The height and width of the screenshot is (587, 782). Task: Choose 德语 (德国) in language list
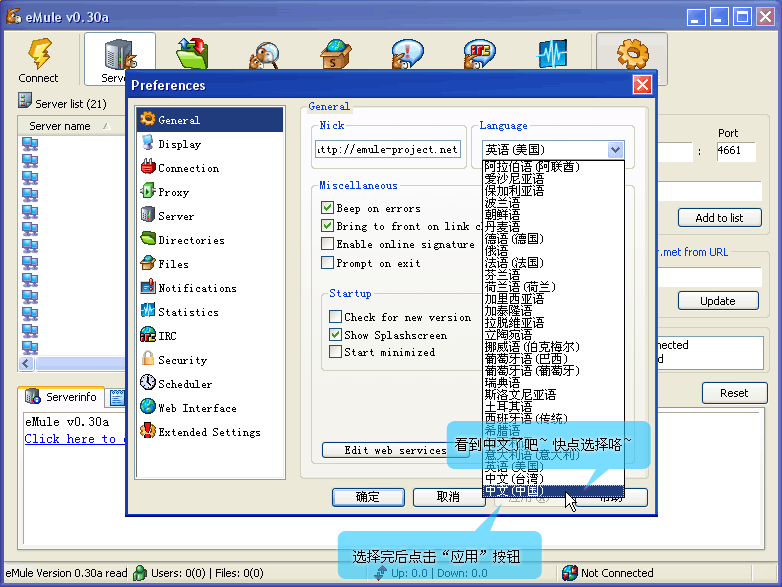(x=554, y=238)
